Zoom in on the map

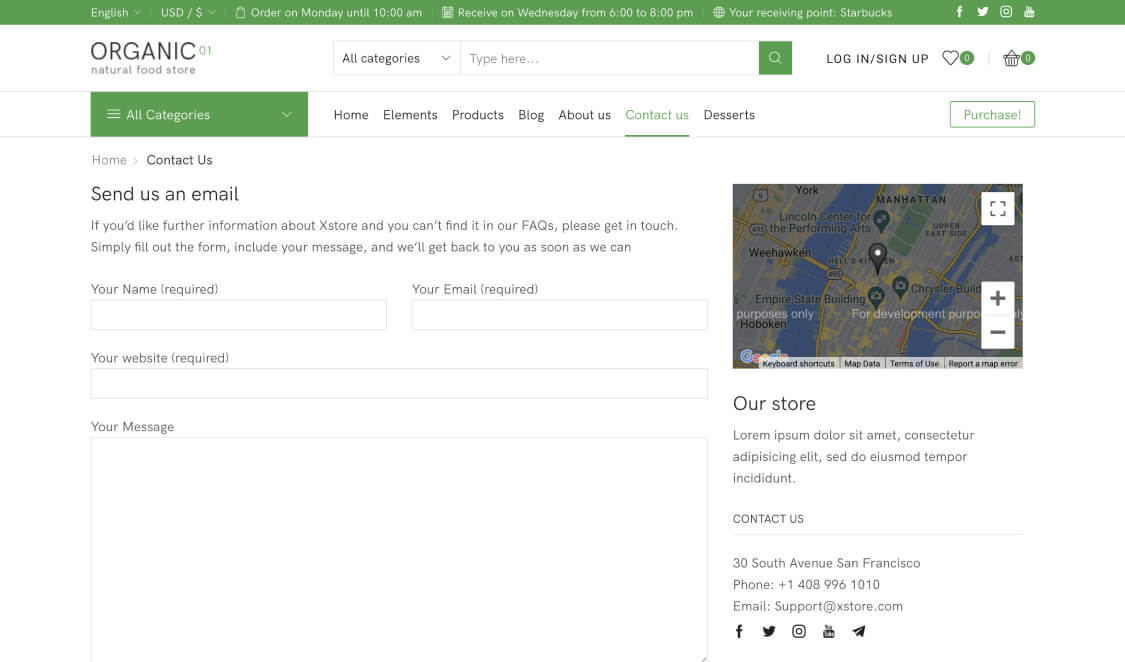[x=997, y=298]
